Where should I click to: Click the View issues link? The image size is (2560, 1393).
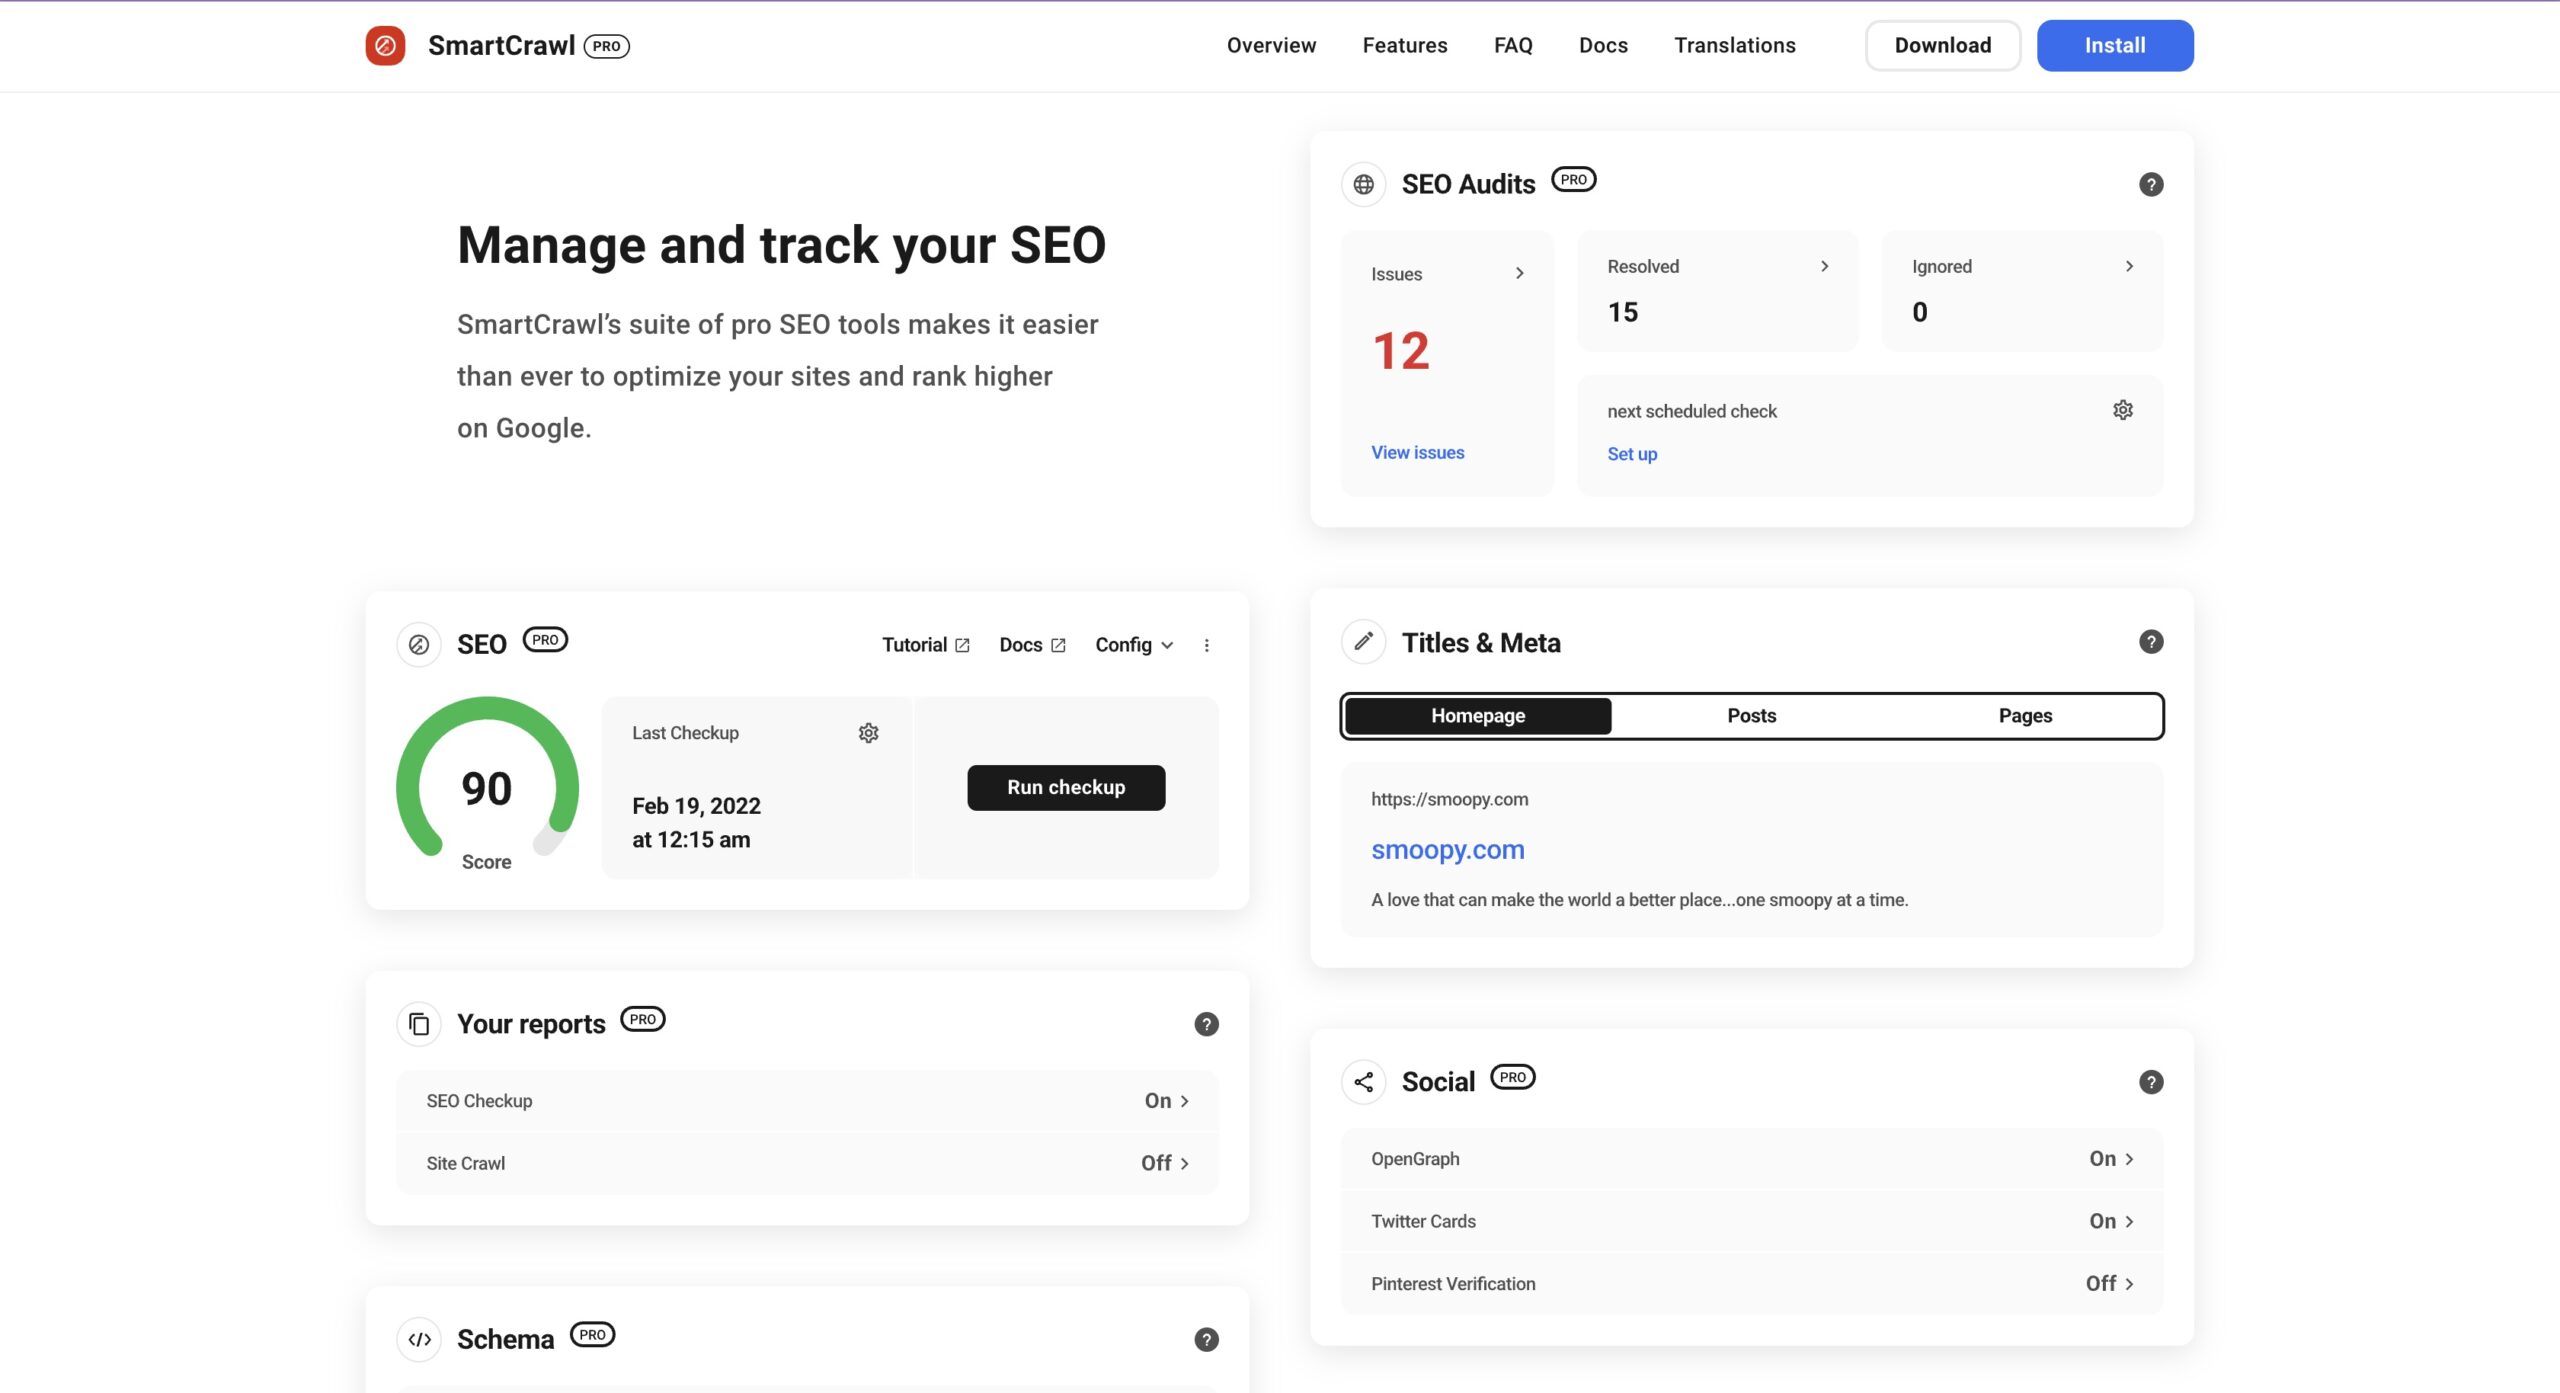1416,453
